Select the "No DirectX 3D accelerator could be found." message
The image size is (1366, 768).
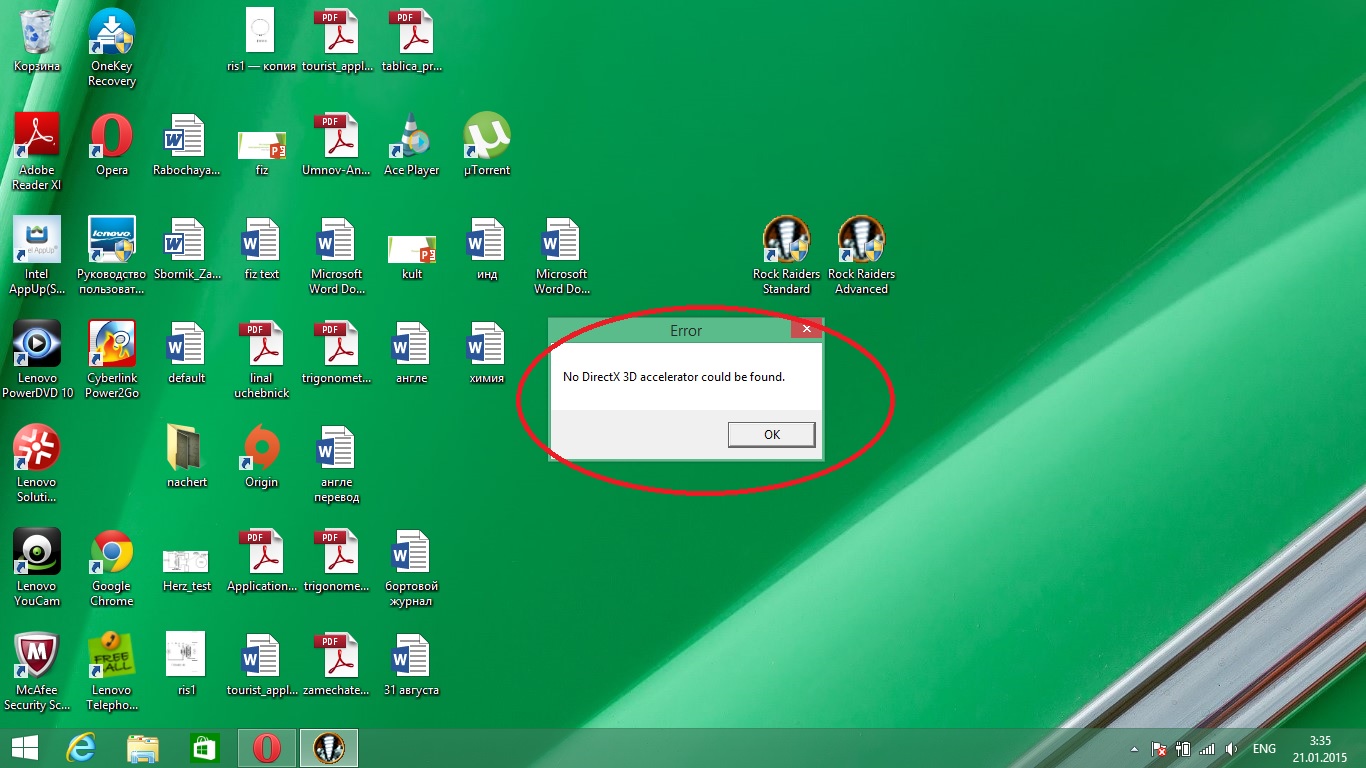674,377
